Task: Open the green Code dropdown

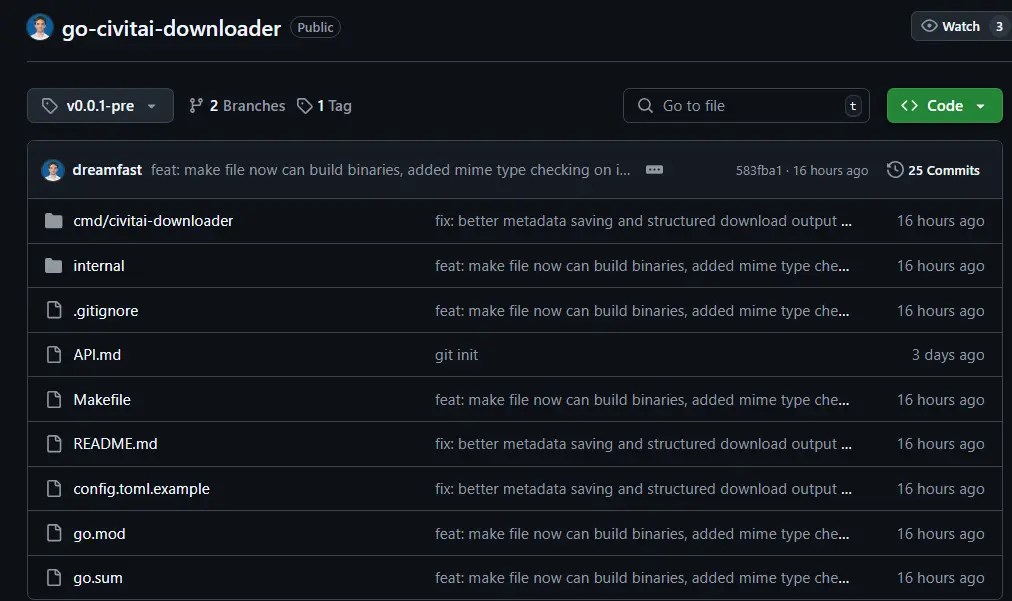Action: 944,106
